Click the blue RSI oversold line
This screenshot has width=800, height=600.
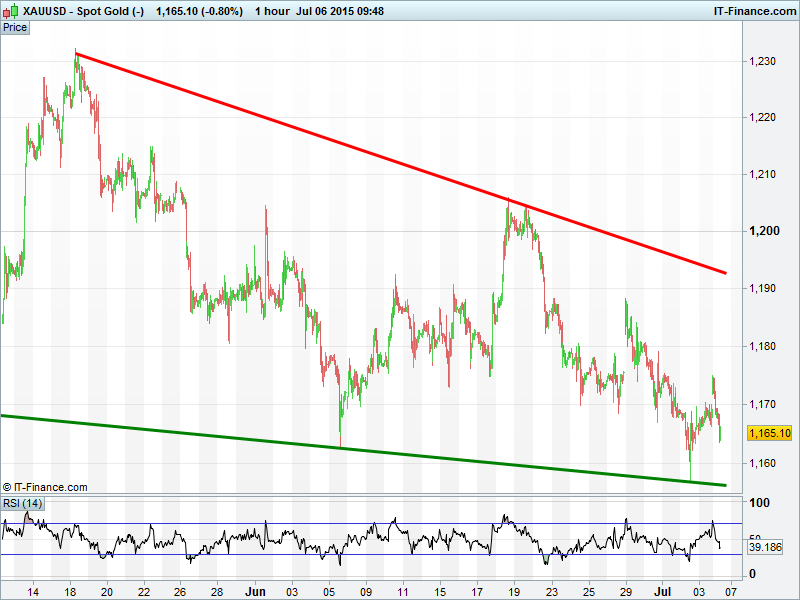400,555
